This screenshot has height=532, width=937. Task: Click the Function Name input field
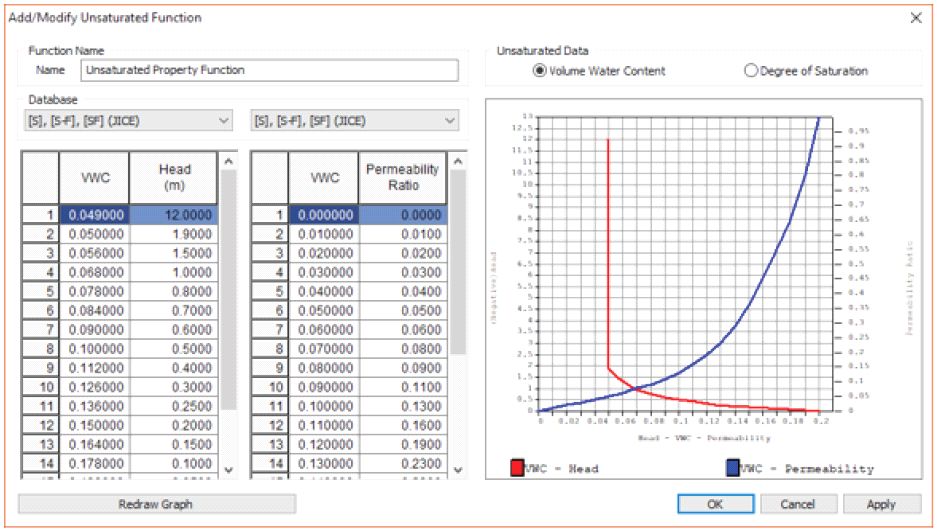click(x=269, y=70)
